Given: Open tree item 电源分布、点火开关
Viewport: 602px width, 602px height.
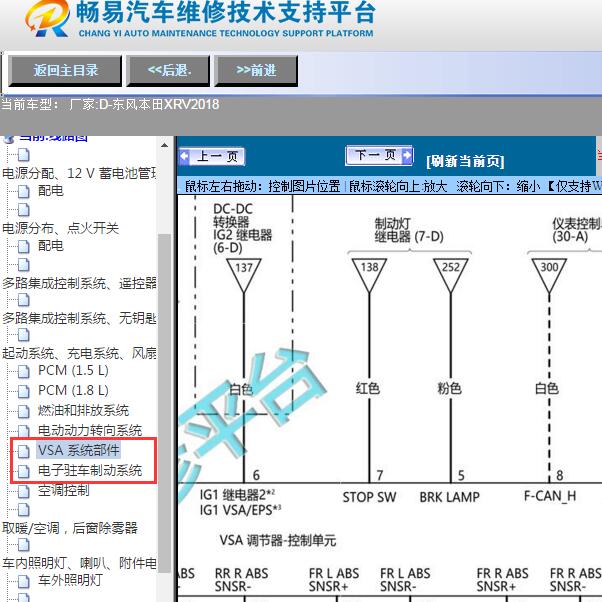Looking at the screenshot, I should 60,228.
